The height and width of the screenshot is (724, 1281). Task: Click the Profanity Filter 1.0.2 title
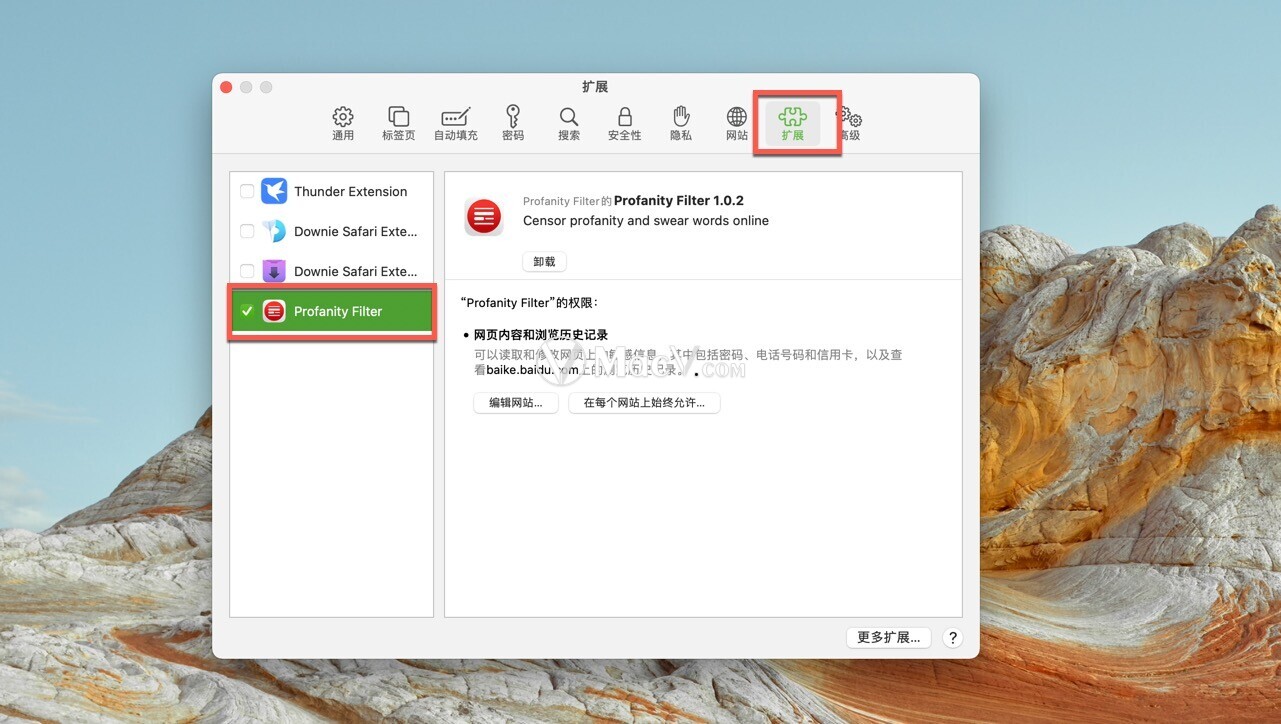coord(679,200)
